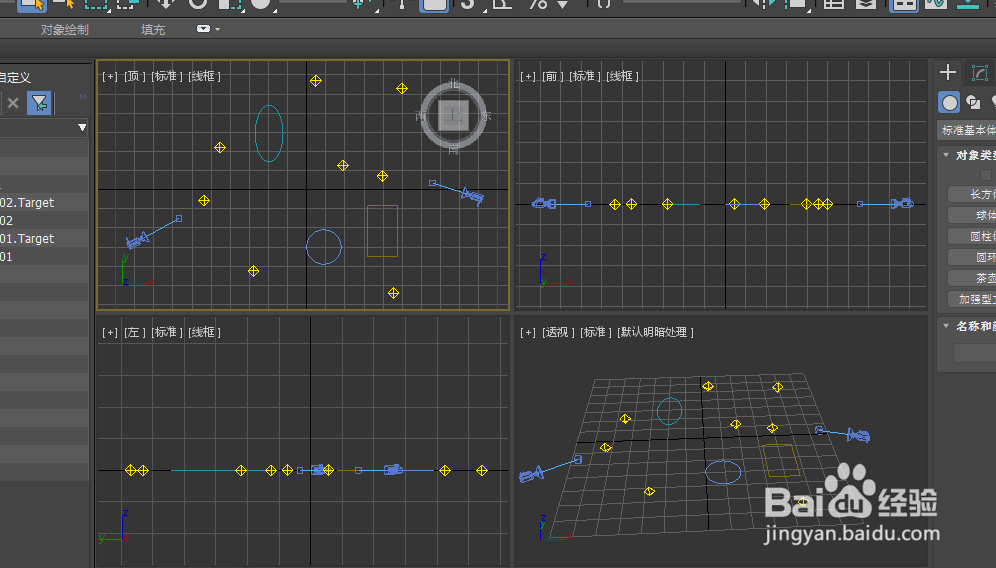The height and width of the screenshot is (568, 996).
Task: Open [+] menu in perspective viewport
Action: coord(528,332)
